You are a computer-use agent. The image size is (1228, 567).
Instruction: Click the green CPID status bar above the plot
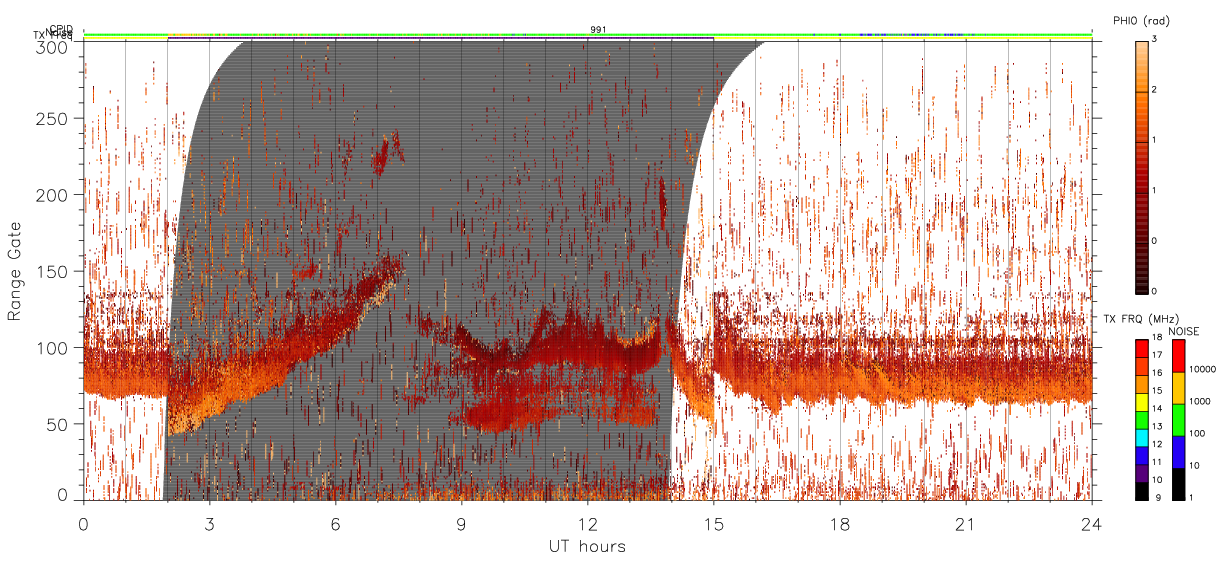(587, 34)
